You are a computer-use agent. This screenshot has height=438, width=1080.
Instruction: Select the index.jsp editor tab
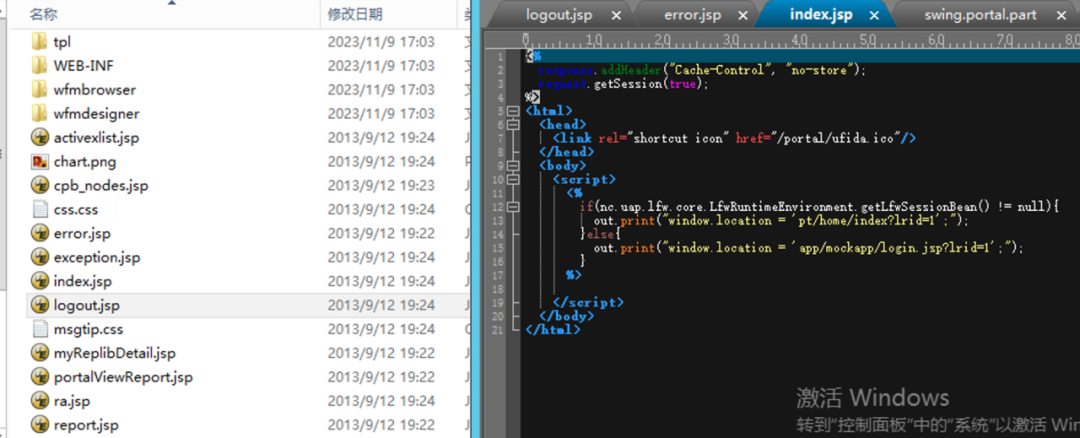point(821,15)
